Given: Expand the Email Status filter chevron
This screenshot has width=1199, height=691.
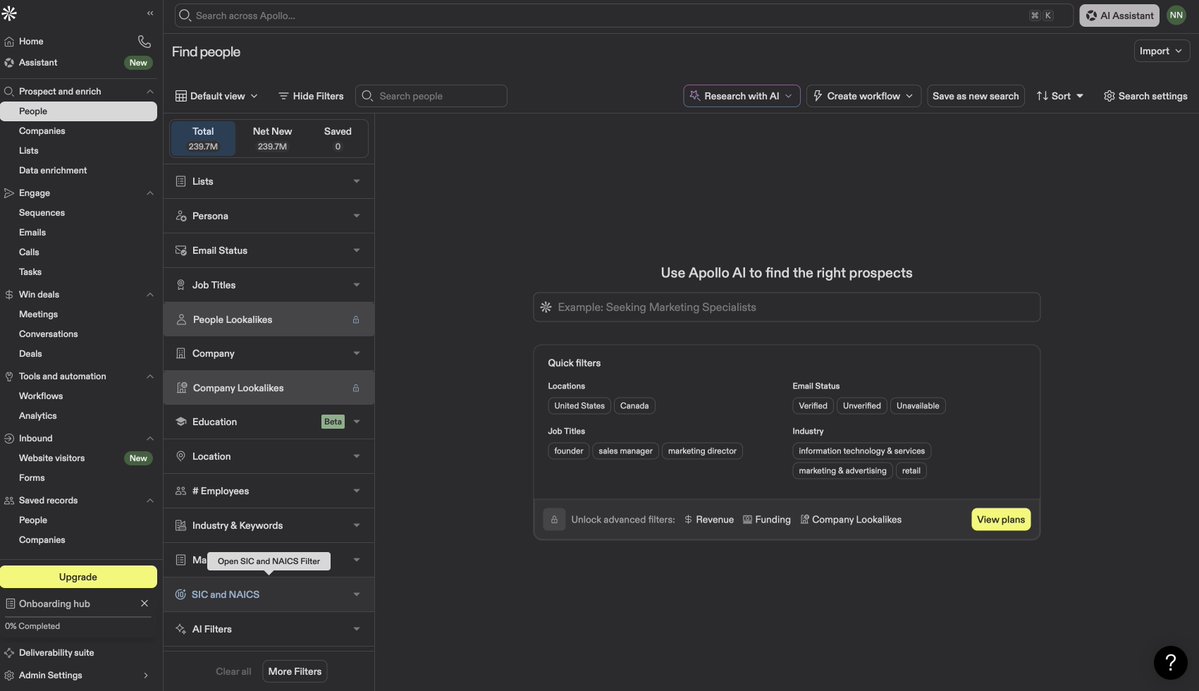Looking at the screenshot, I should point(356,250).
